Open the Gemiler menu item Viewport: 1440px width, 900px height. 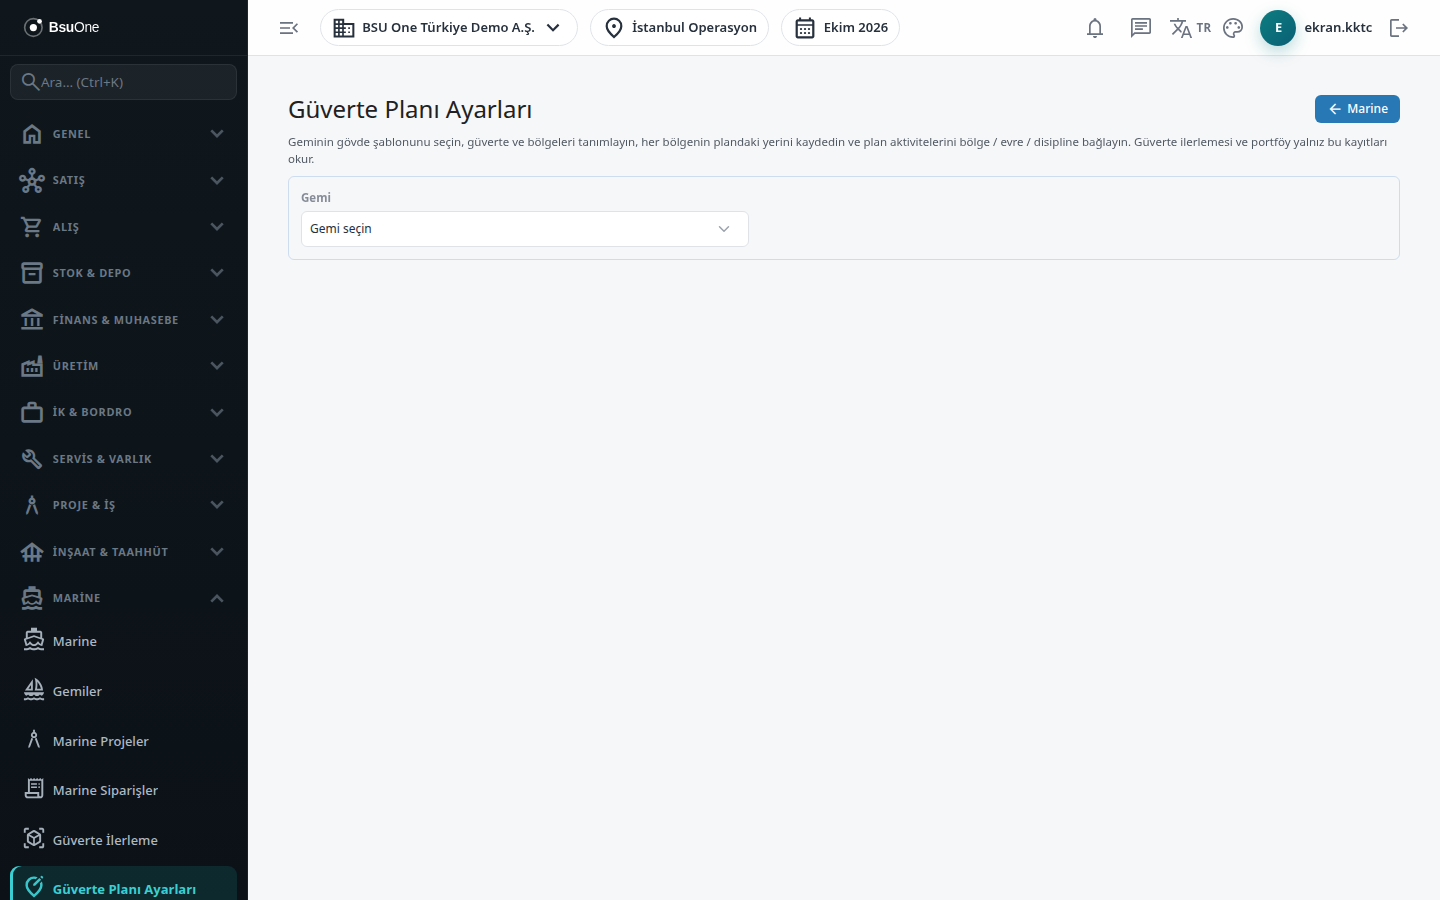point(124,691)
